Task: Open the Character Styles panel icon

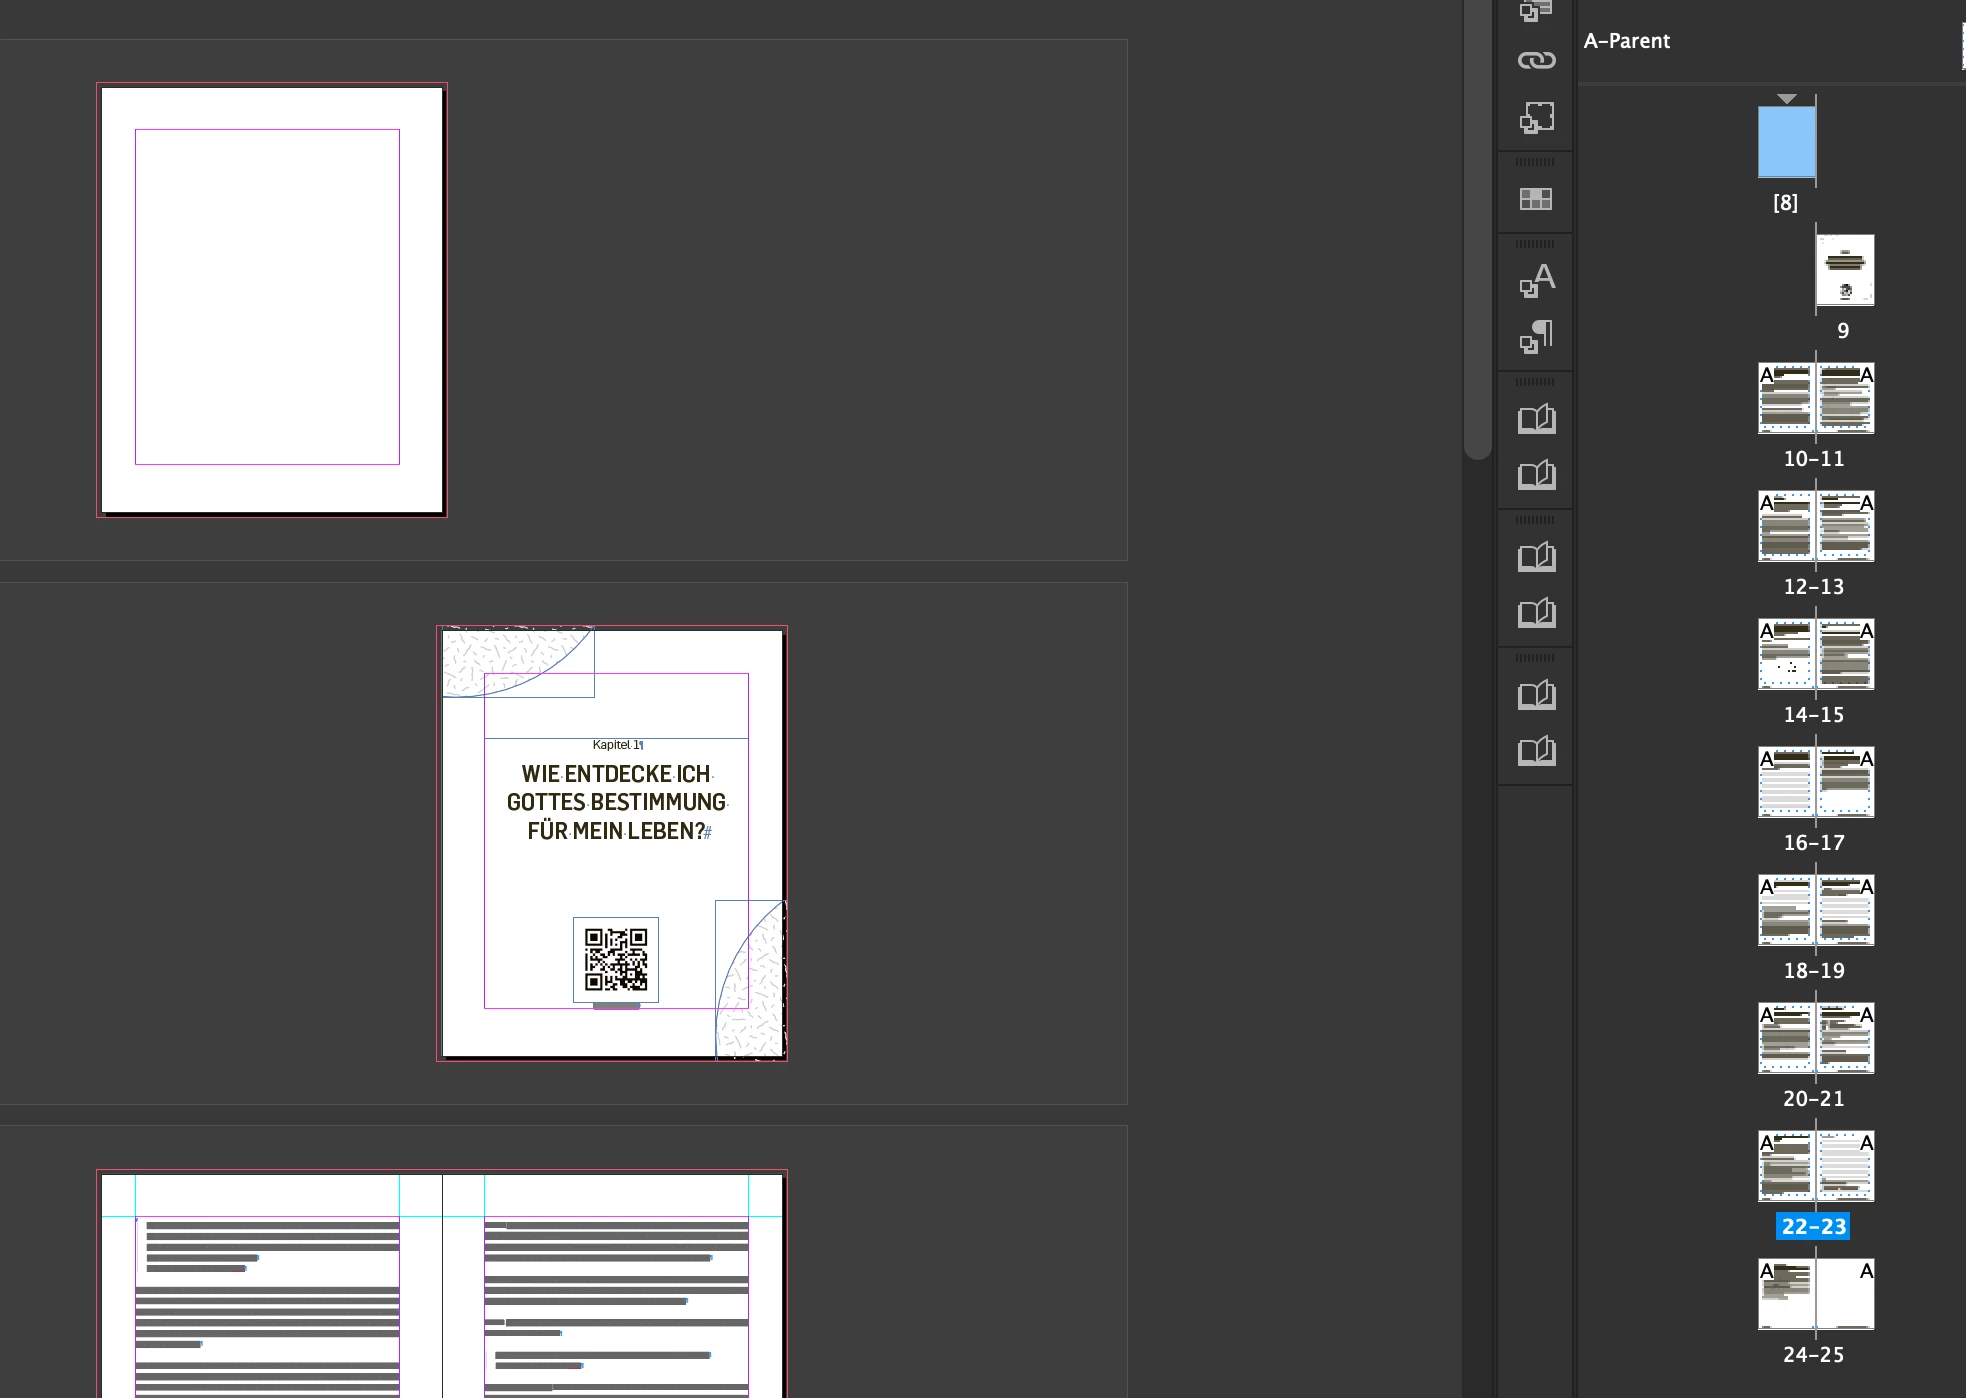Action: [x=1536, y=280]
